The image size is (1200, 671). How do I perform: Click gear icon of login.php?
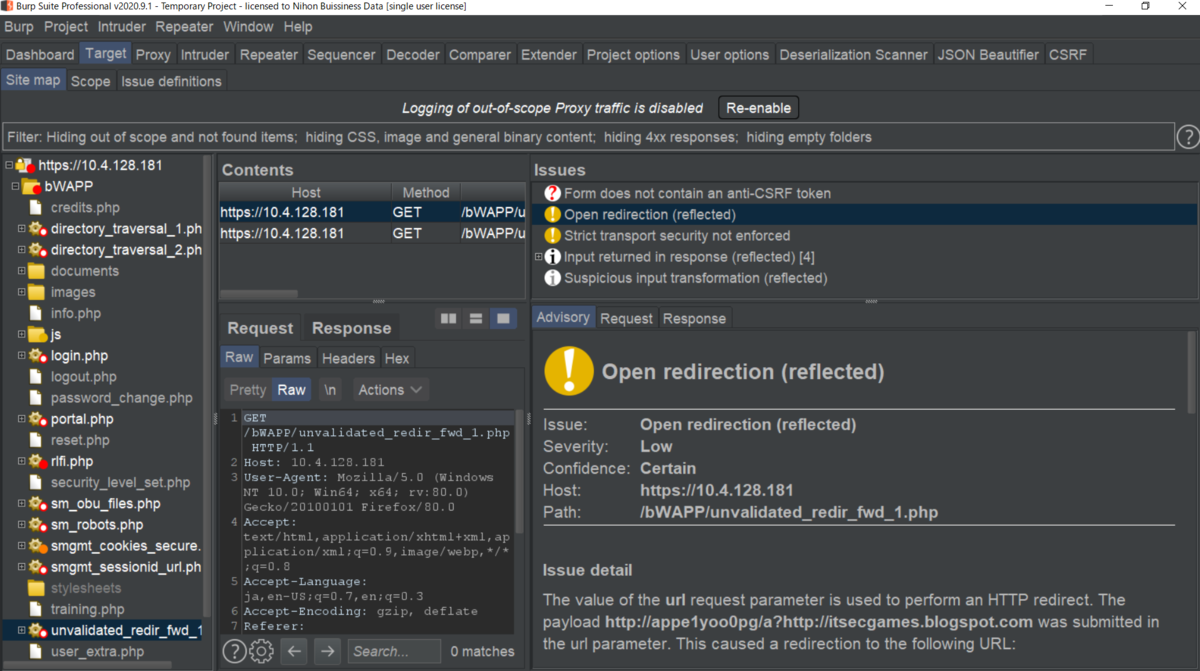coord(37,356)
